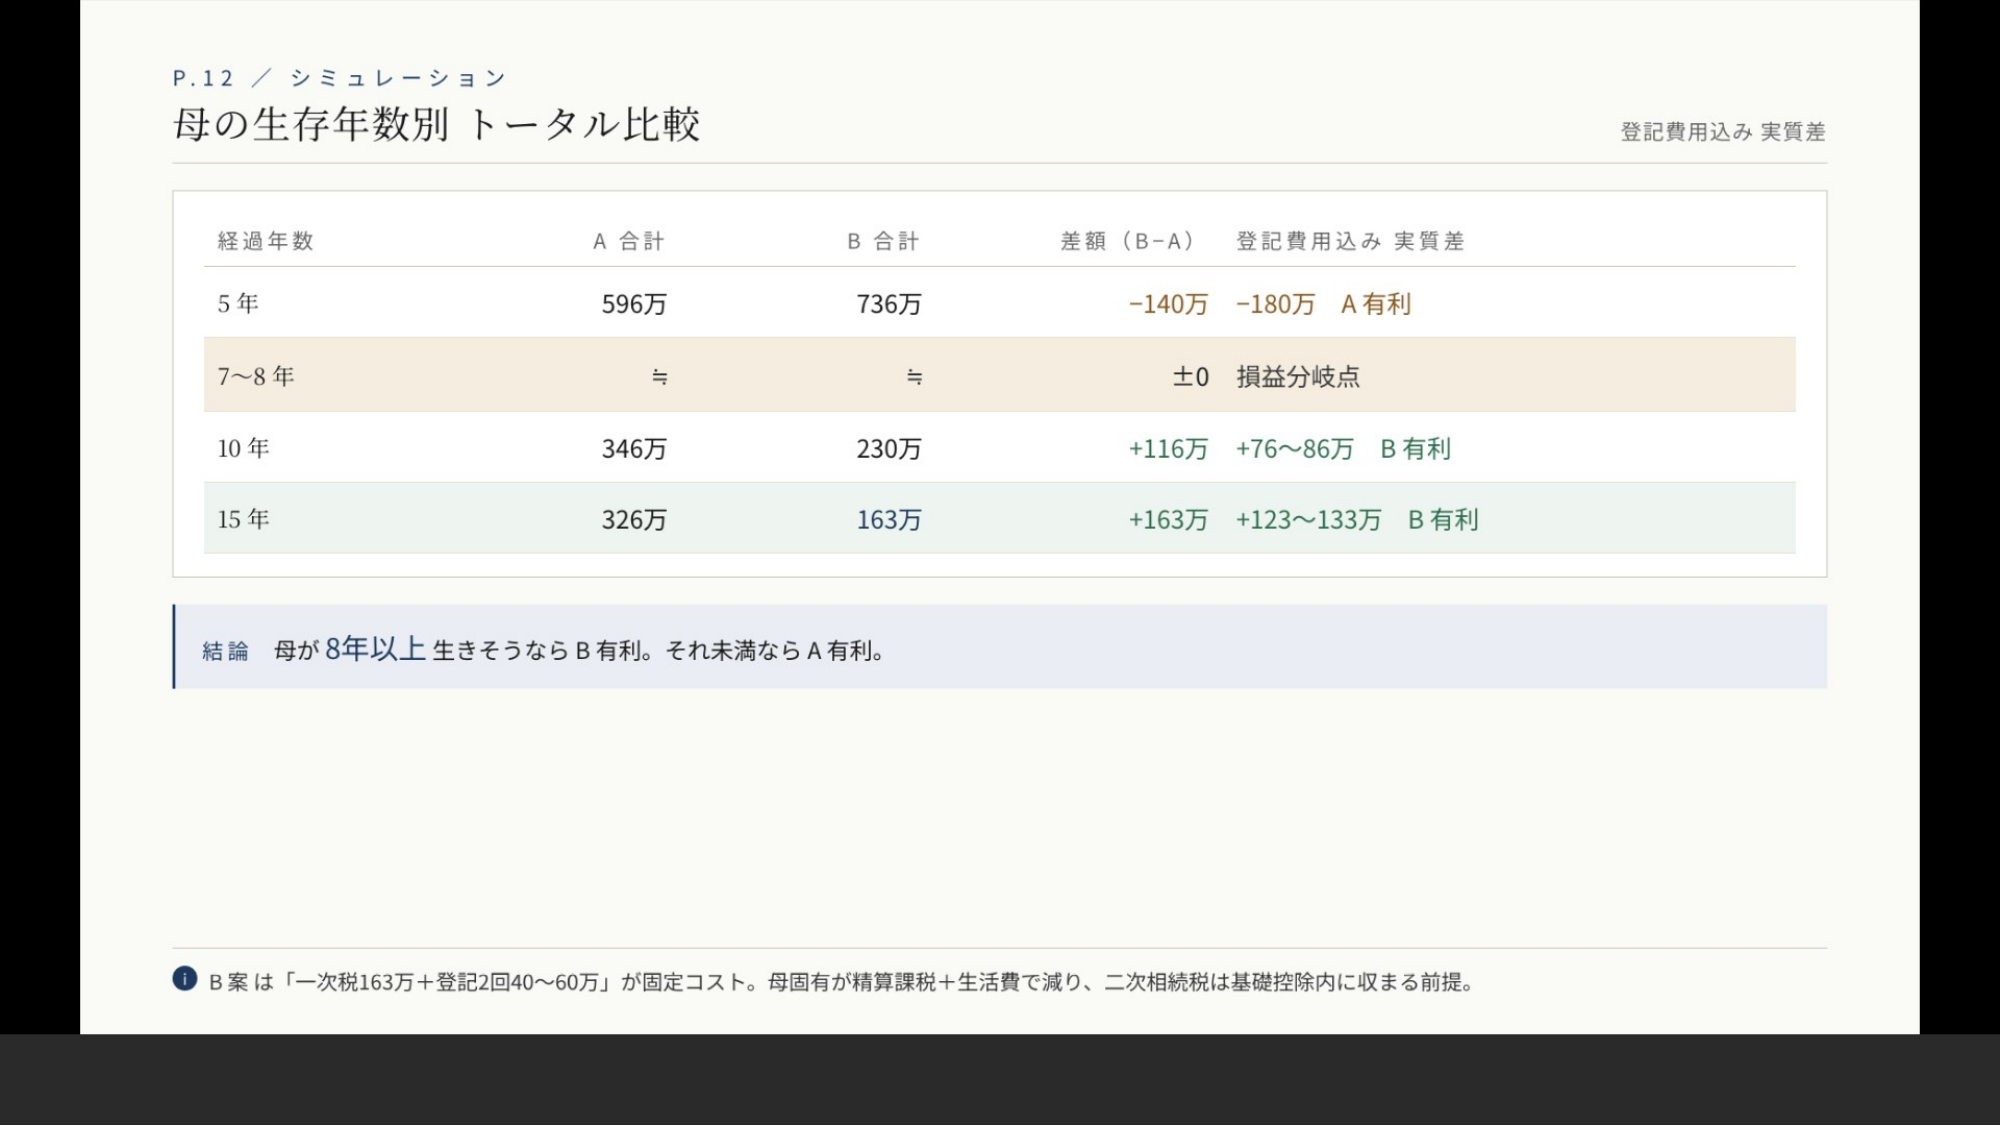Click the 結論 label in the conclusion box
Viewport: 2000px width, 1126px height.
[x=225, y=651]
